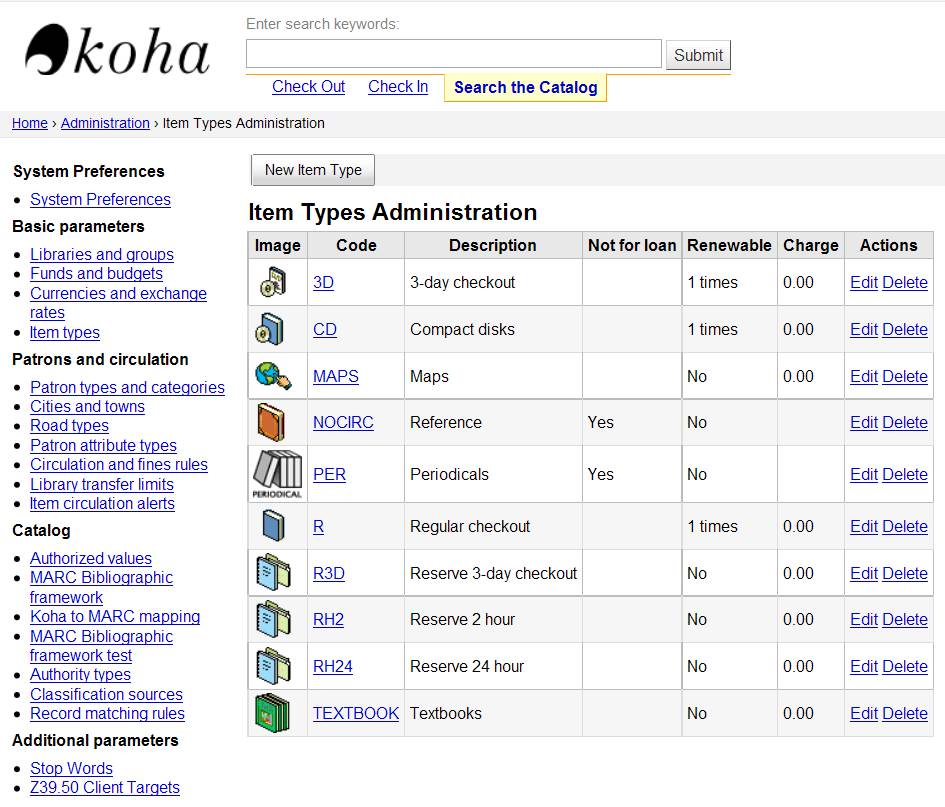This screenshot has width=945, height=807.
Task: Select the Search the Catalog tab
Action: tap(525, 88)
